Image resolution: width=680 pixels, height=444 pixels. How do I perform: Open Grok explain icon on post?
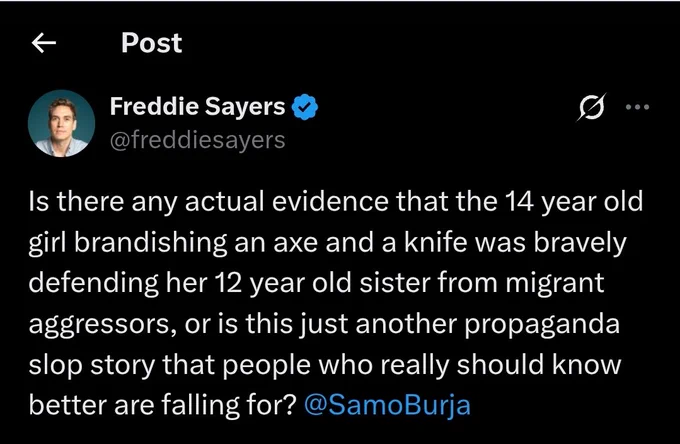591,107
